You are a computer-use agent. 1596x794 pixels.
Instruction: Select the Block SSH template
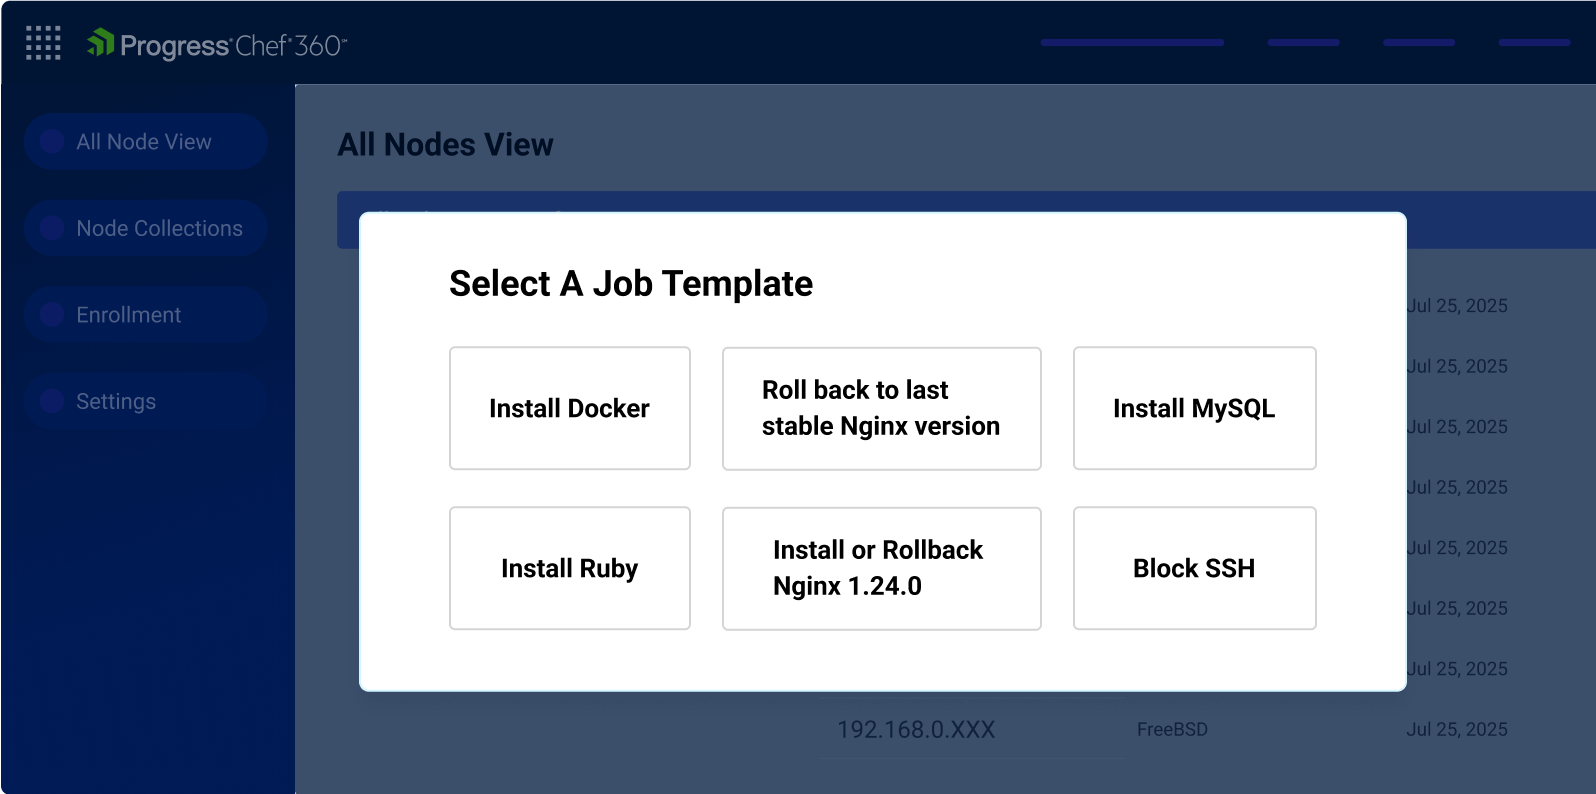1194,568
